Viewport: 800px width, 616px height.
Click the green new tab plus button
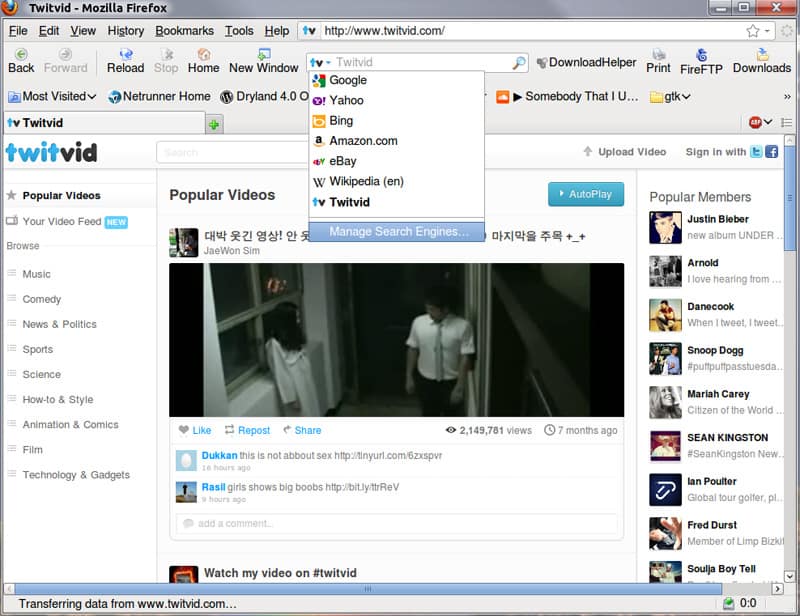(x=214, y=124)
